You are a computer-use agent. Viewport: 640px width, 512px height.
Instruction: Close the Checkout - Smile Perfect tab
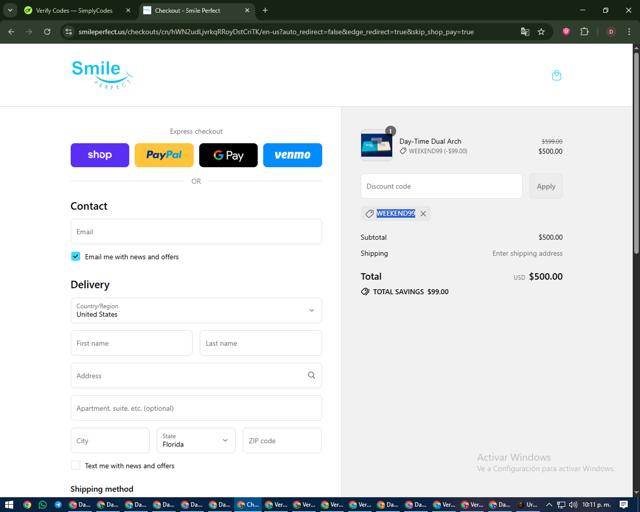tap(247, 11)
